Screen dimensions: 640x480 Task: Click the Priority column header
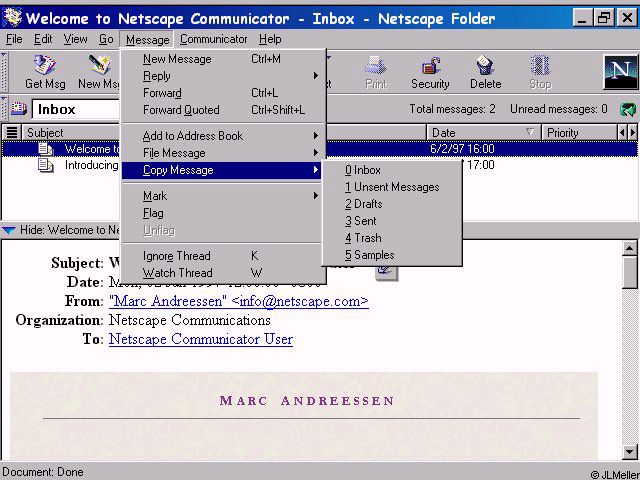[579, 133]
